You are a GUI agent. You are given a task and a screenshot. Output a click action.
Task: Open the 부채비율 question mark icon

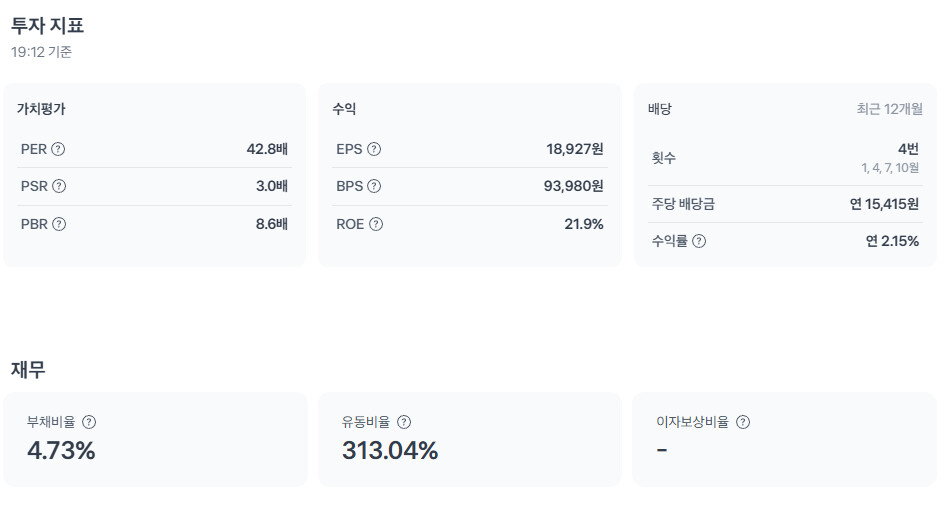point(89,422)
